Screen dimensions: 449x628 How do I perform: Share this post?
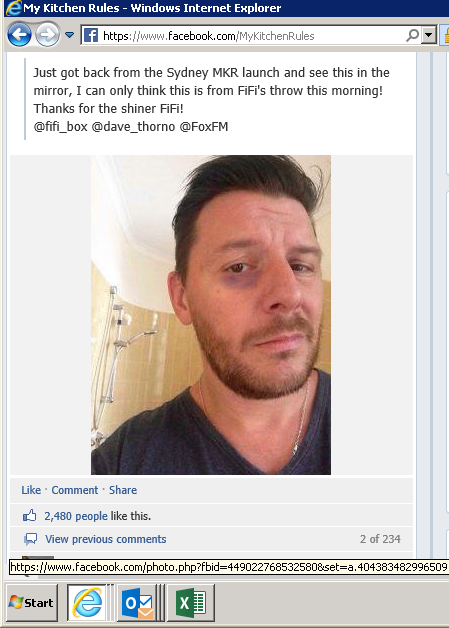(x=123, y=490)
